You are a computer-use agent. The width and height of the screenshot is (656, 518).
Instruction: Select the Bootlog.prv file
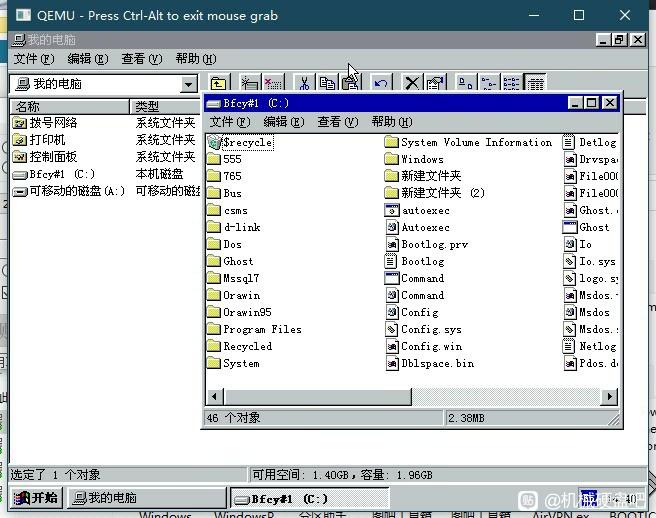coord(426,244)
